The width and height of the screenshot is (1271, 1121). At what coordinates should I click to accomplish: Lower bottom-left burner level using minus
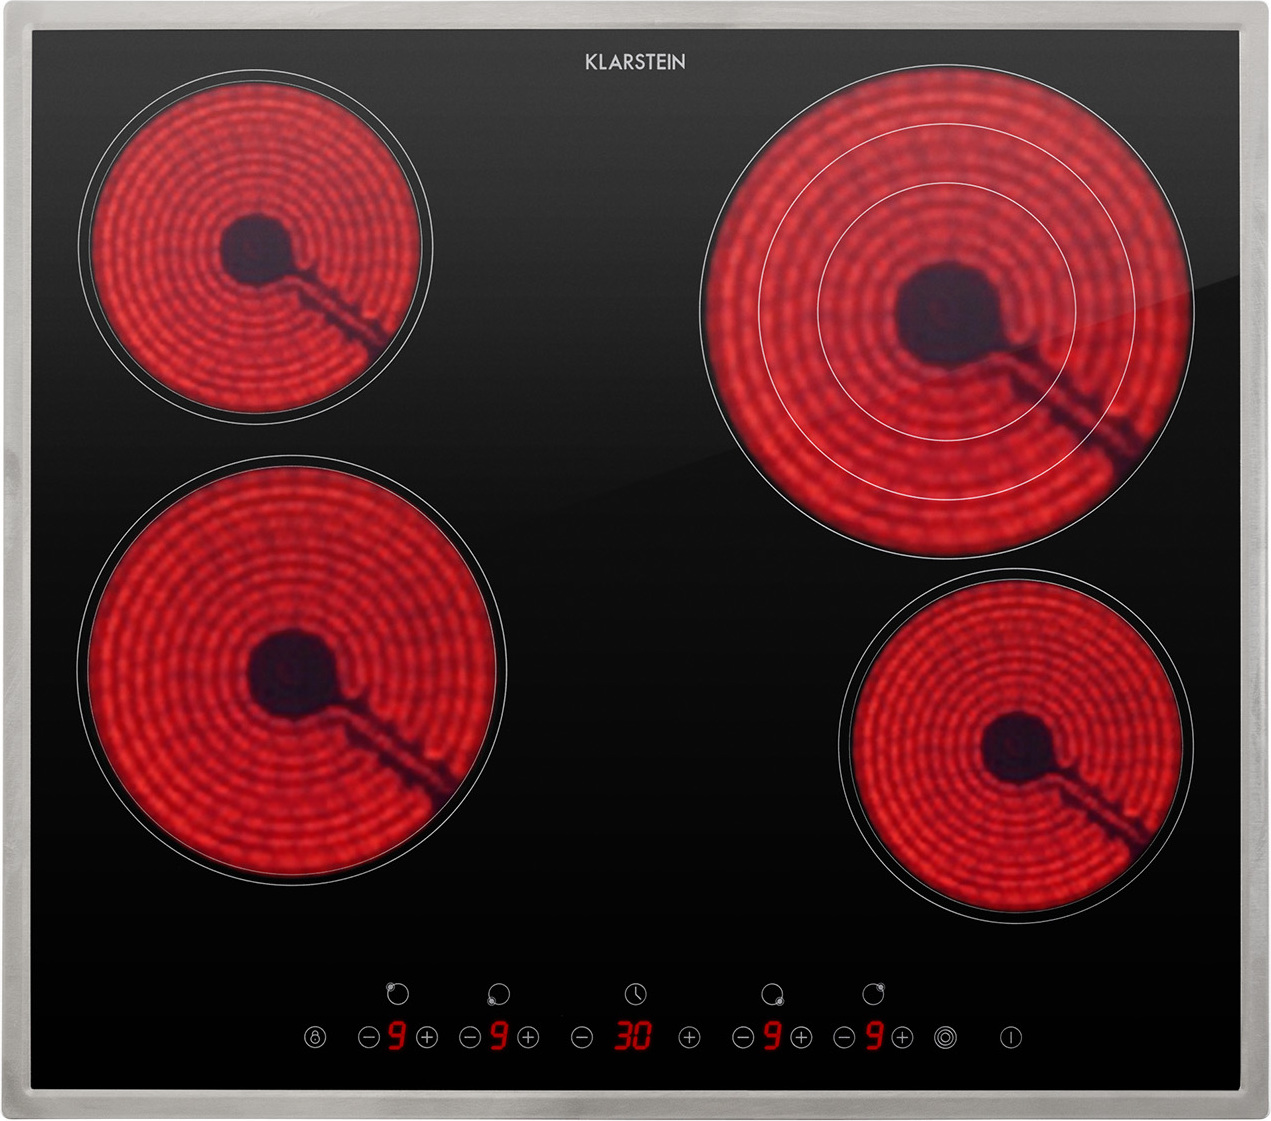(x=470, y=1038)
